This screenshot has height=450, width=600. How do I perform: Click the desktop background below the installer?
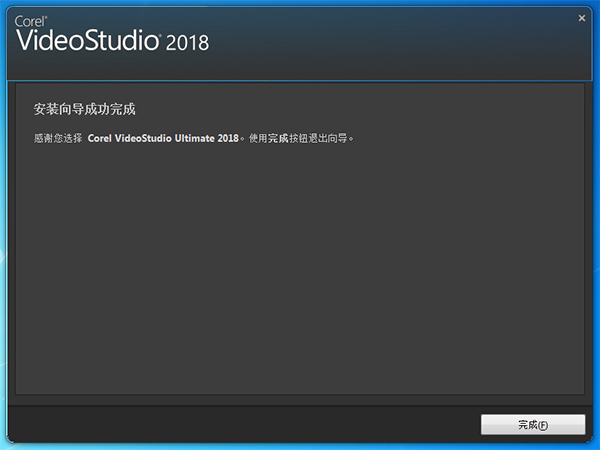click(300, 447)
